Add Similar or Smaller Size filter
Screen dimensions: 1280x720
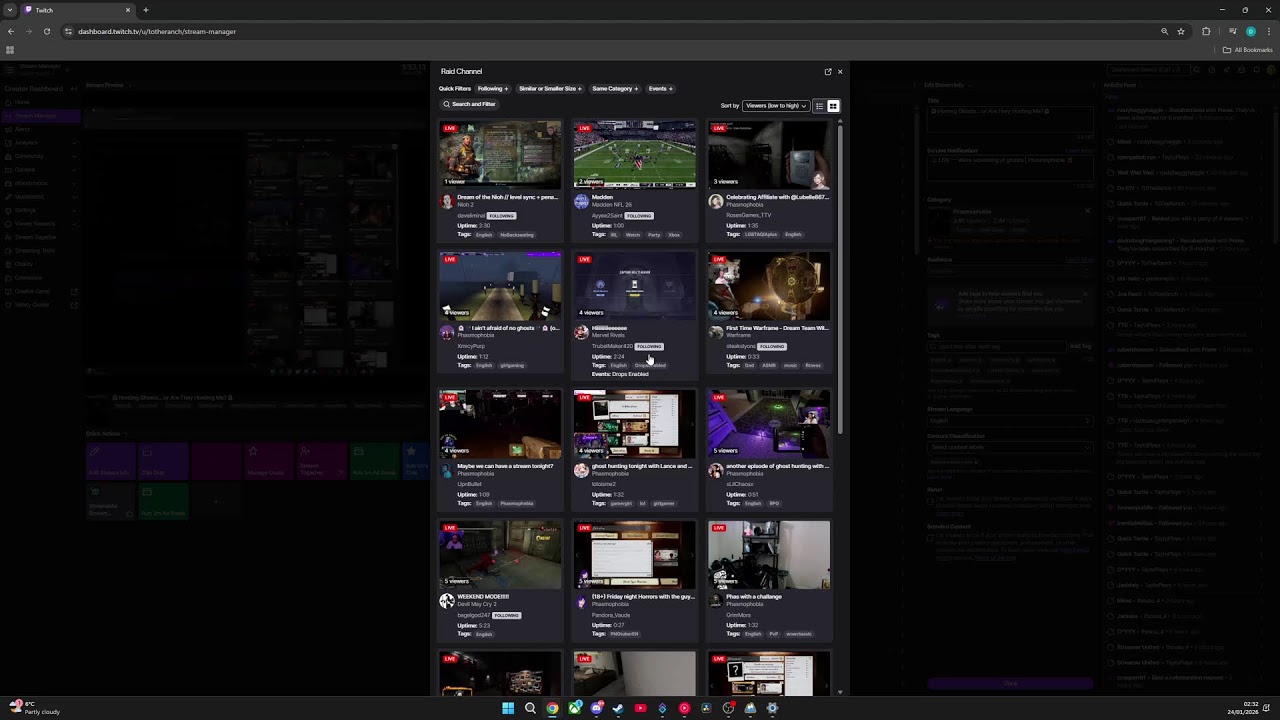tap(550, 89)
